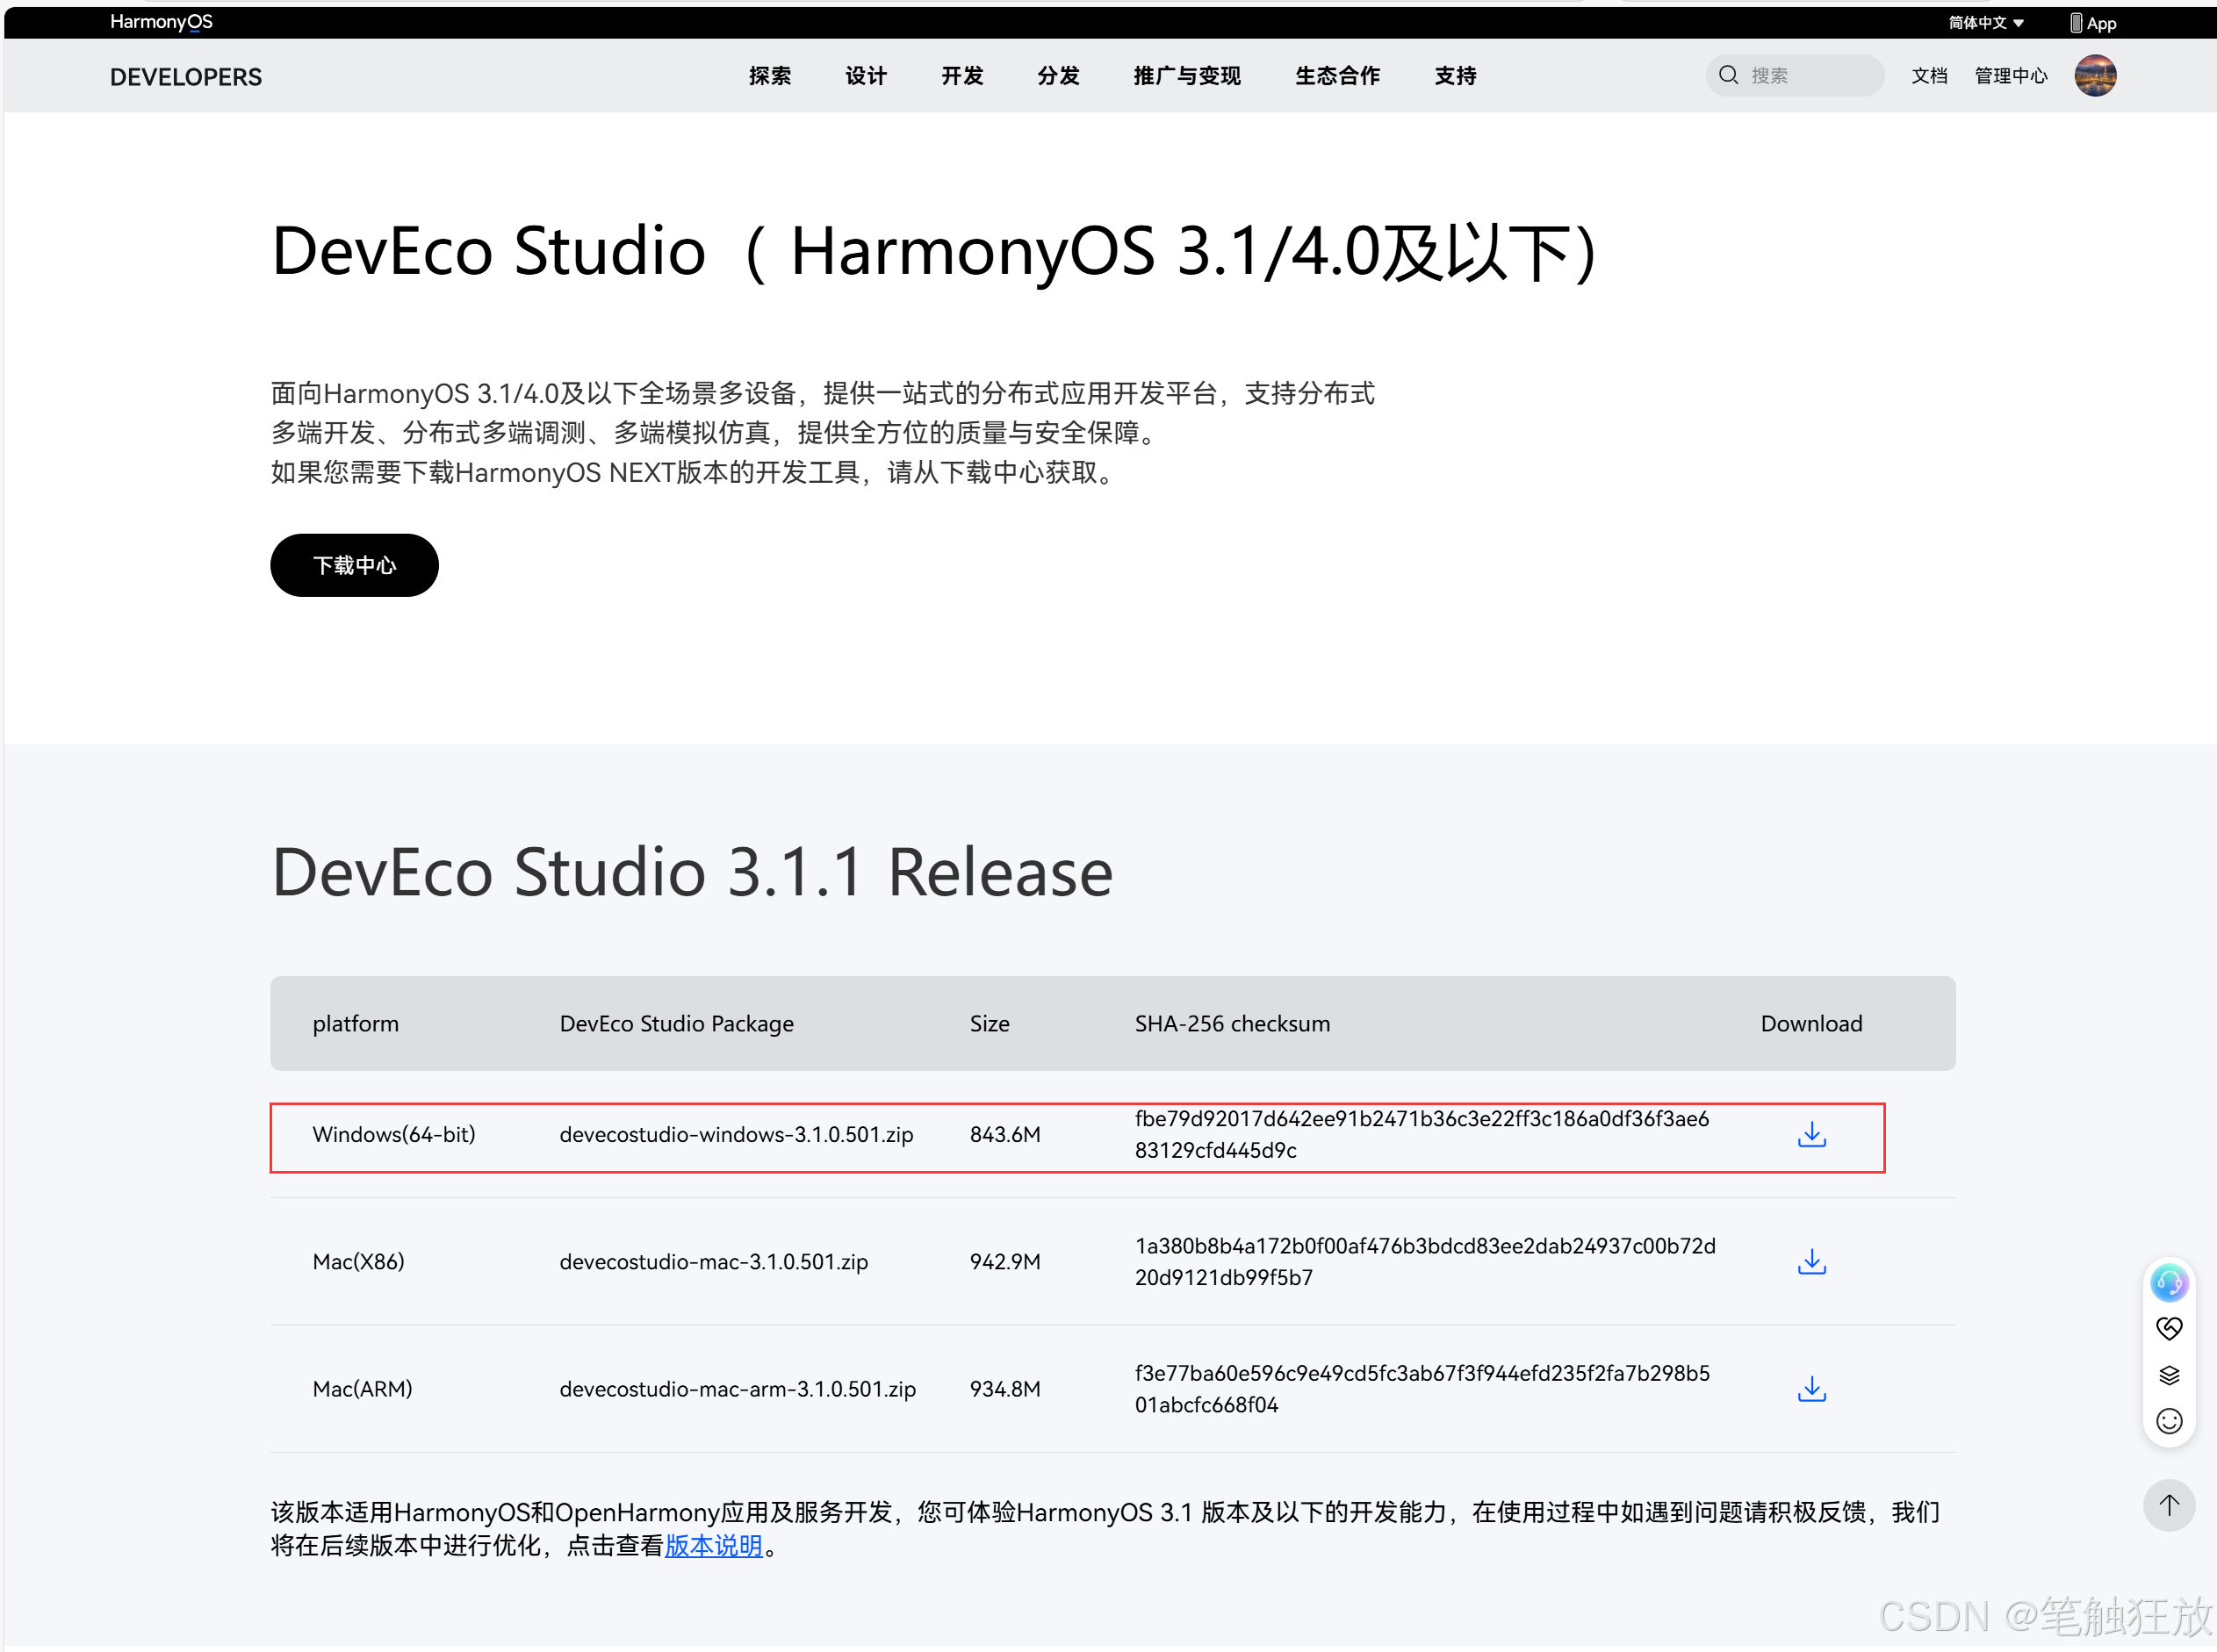Expand the 简体中文 language dropdown
Viewport: 2217px width, 1652px height.
(1986, 22)
